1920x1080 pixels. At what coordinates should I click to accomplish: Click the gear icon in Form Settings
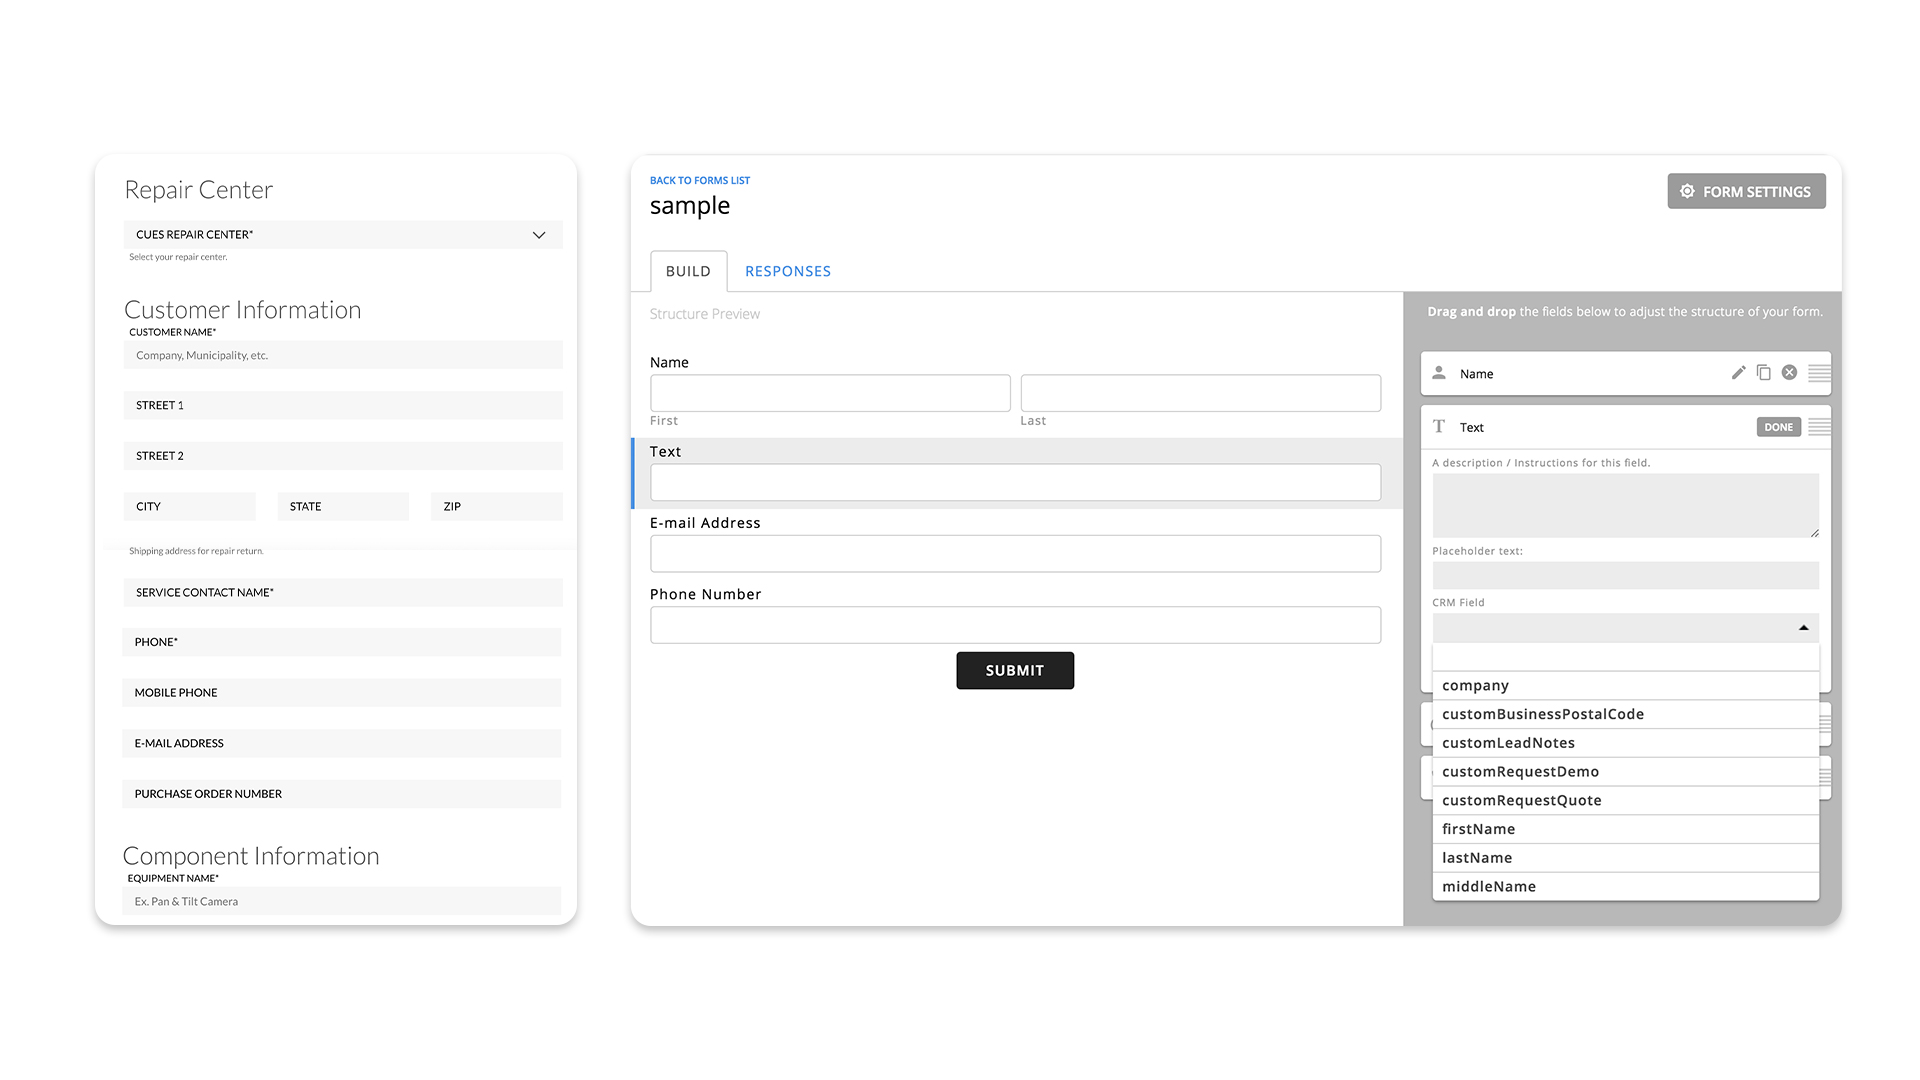coord(1687,191)
